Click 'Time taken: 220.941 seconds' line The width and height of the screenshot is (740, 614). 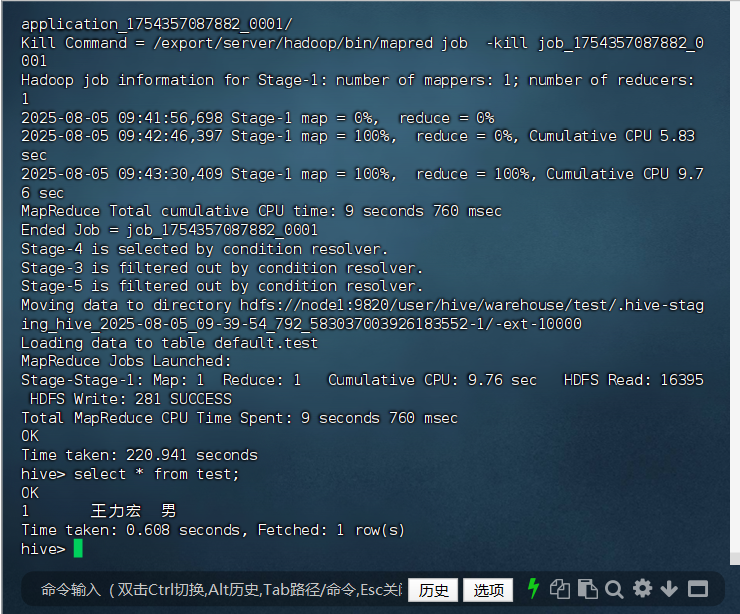click(x=139, y=455)
